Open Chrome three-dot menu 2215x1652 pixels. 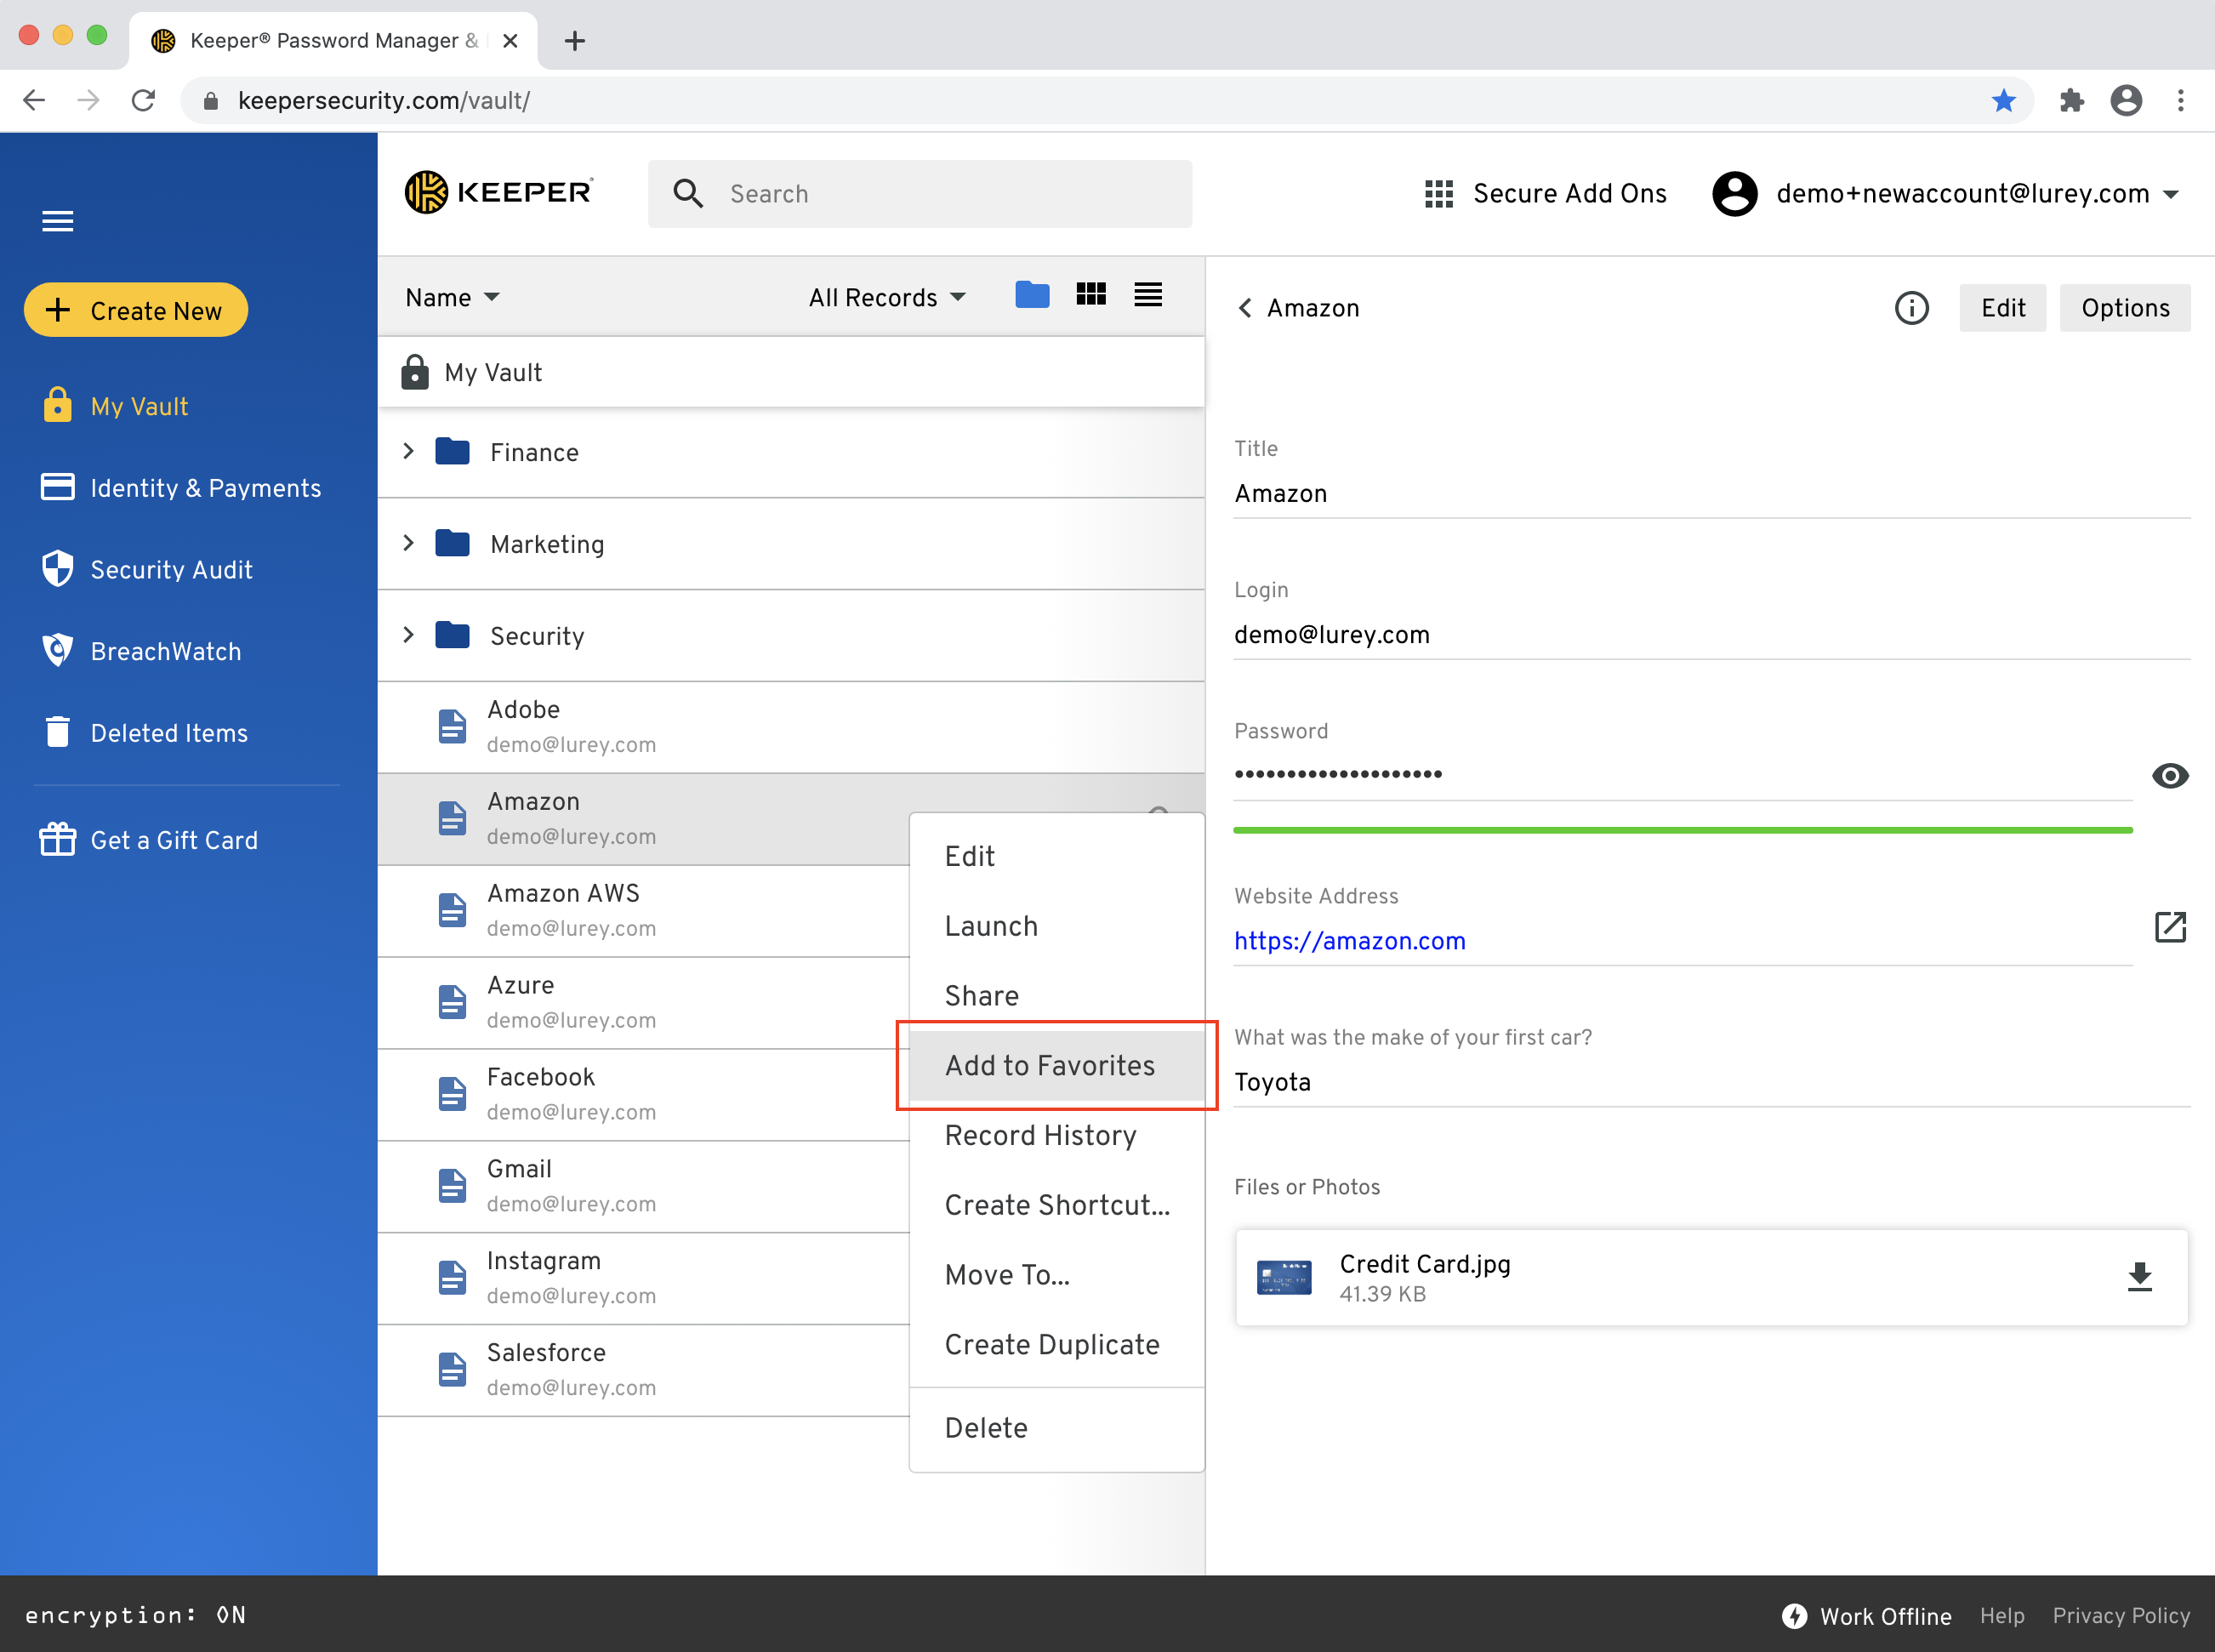tap(2180, 100)
